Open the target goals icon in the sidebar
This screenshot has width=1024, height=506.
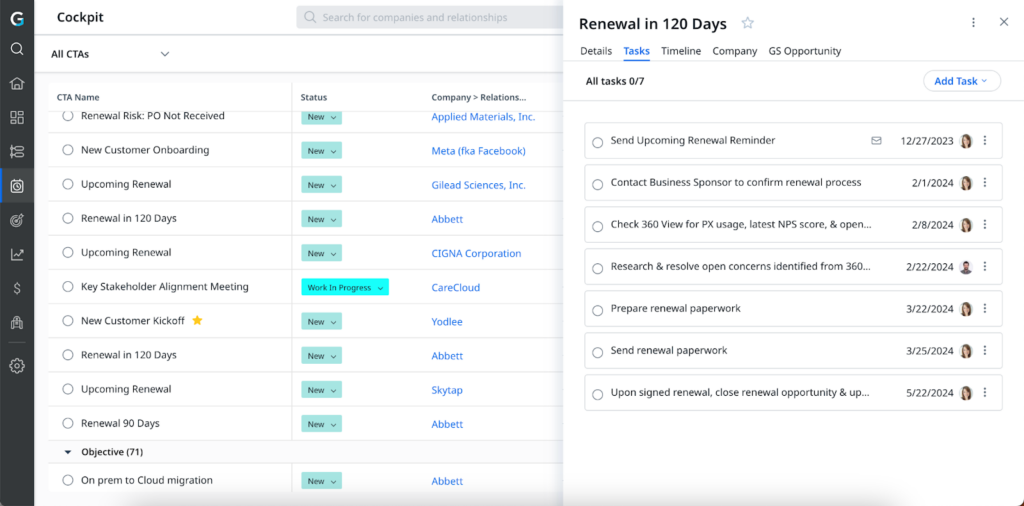[17, 221]
